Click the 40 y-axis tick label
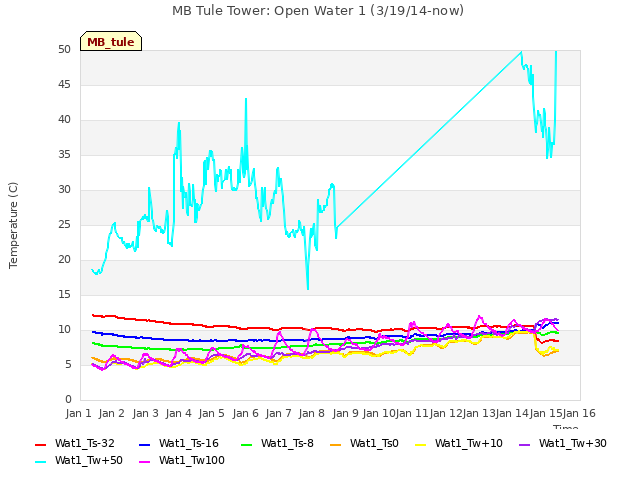Viewport: 640px width, 480px height. pyautogui.click(x=64, y=120)
